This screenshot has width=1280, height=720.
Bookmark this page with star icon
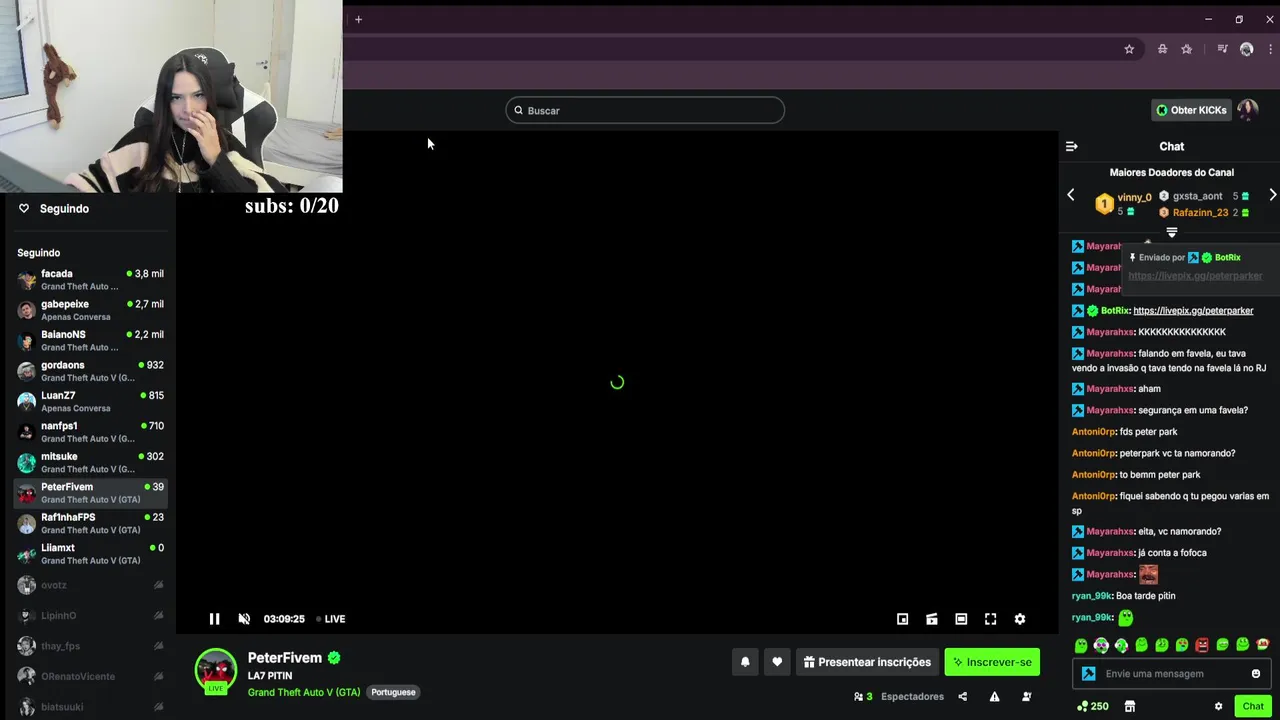(x=1129, y=49)
